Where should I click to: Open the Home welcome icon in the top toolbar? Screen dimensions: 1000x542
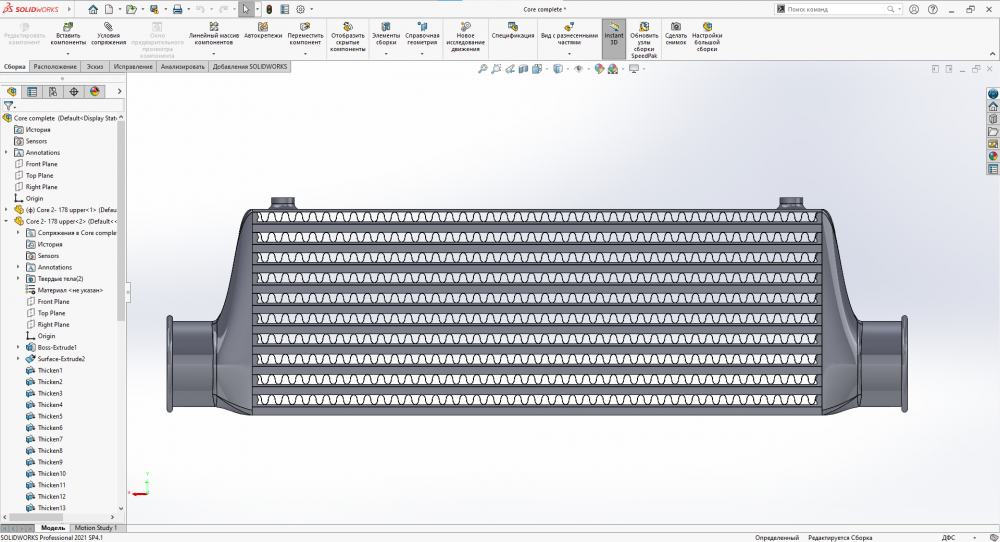point(93,9)
